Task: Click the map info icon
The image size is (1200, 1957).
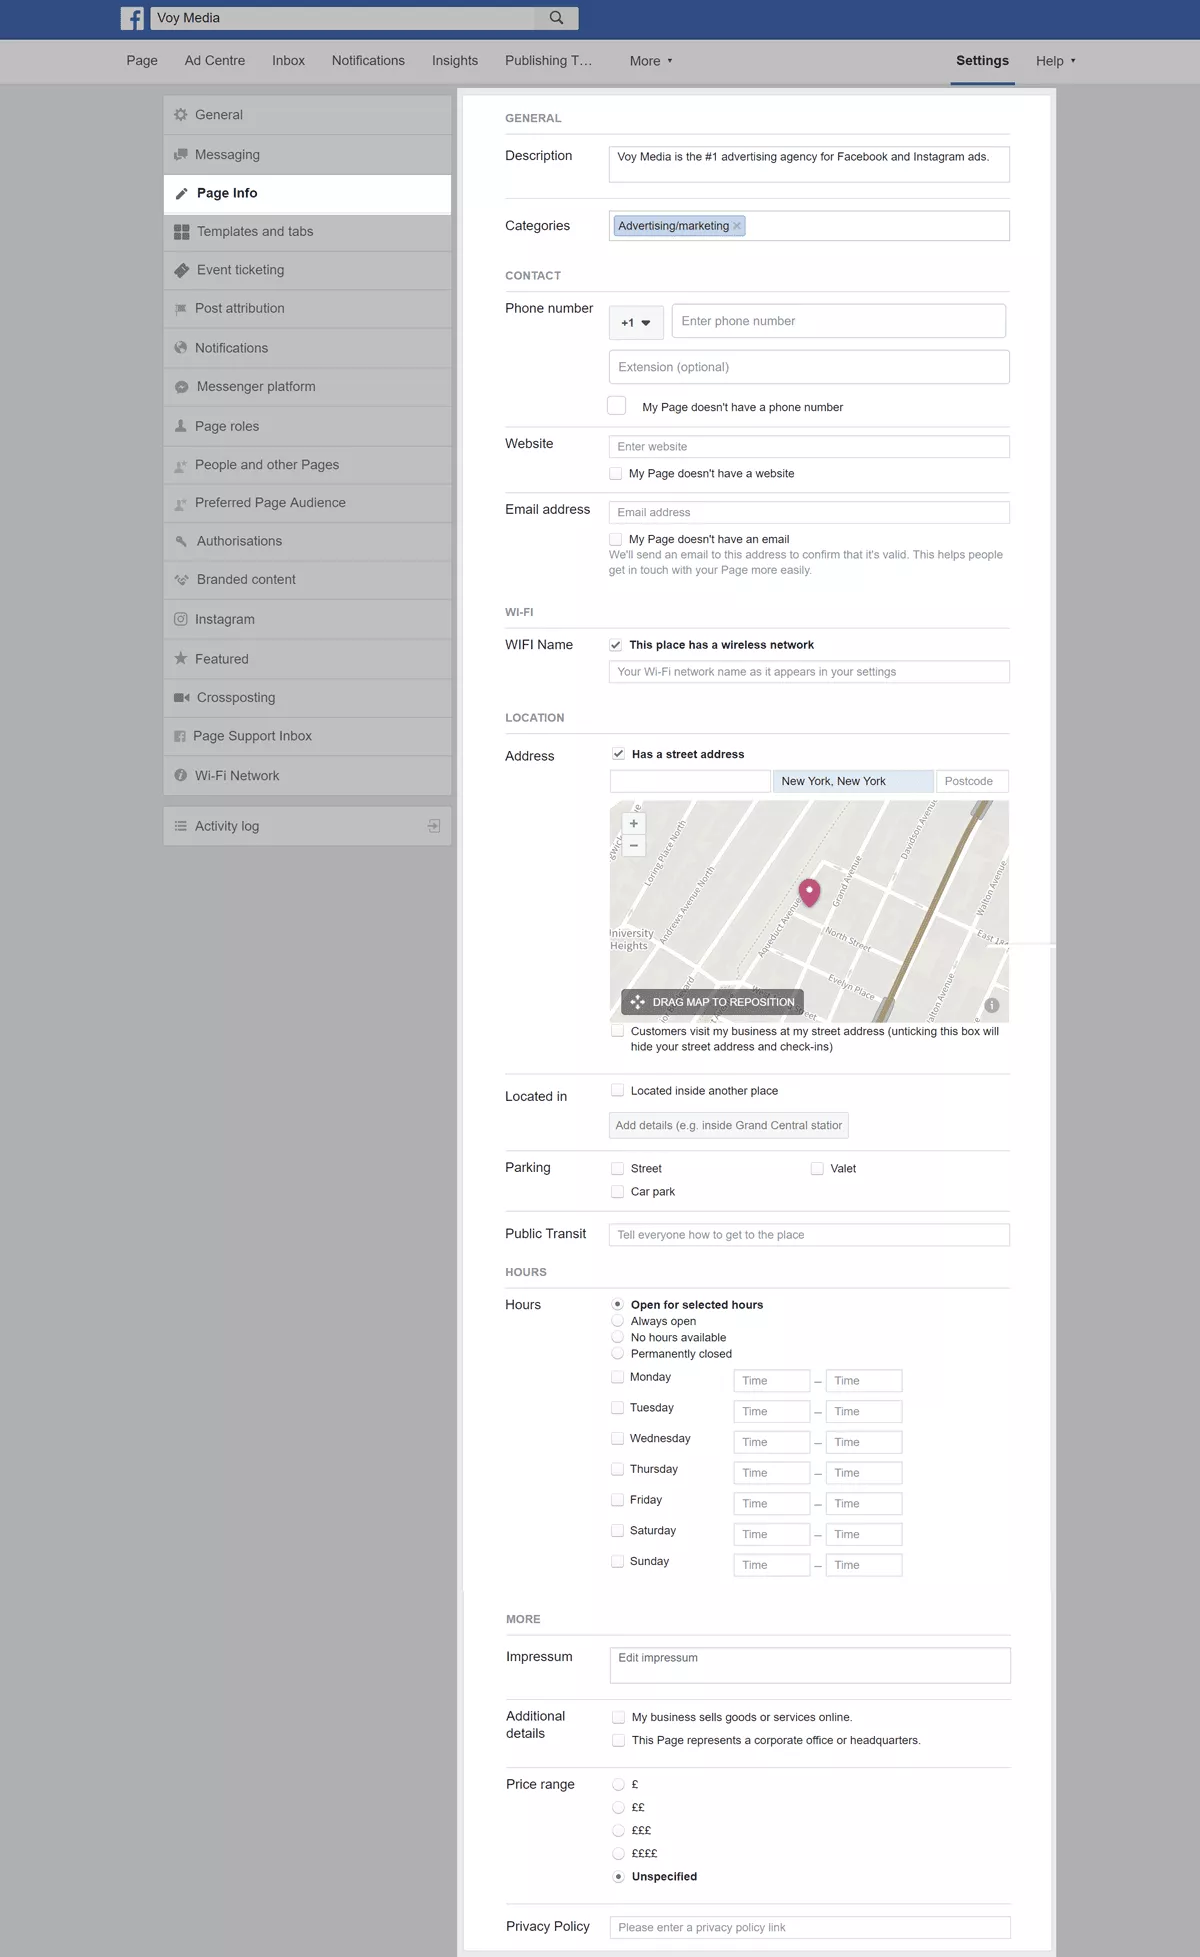Action: pos(991,1005)
